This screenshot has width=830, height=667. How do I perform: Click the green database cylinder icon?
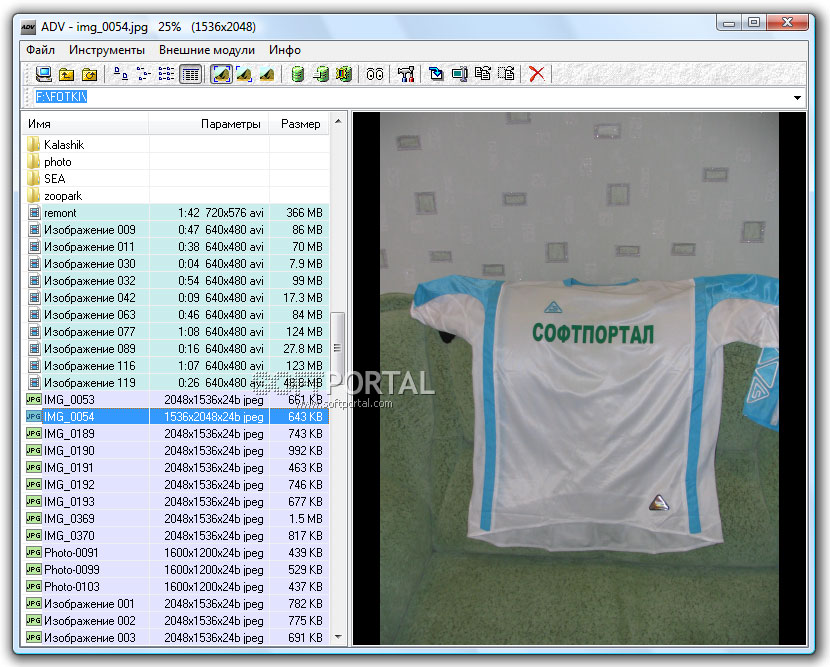click(298, 74)
